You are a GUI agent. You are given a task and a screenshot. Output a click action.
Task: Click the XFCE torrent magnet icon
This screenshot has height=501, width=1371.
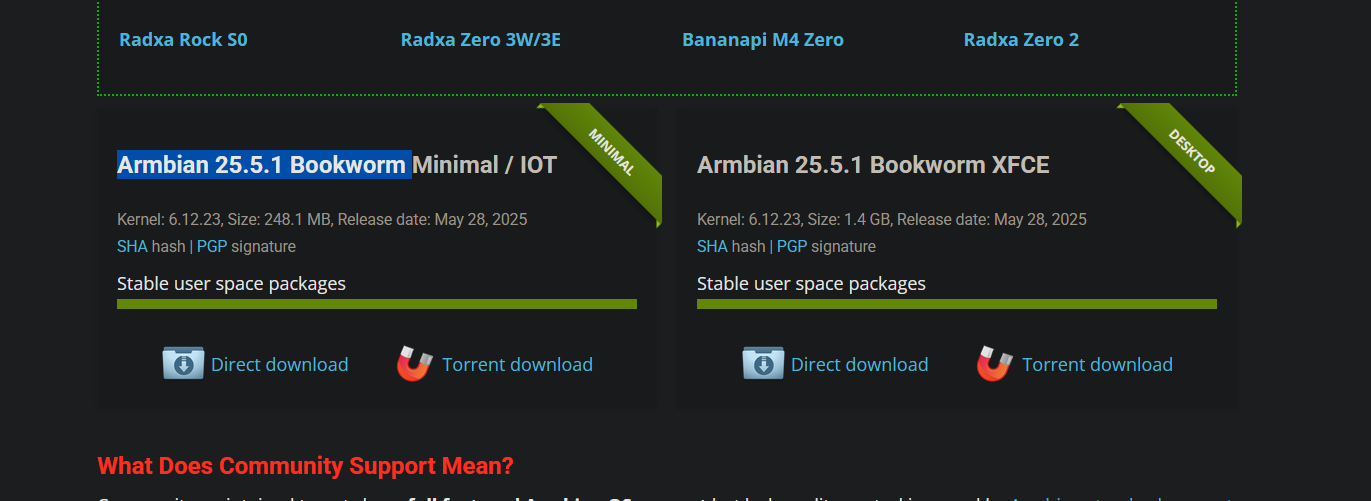[995, 364]
